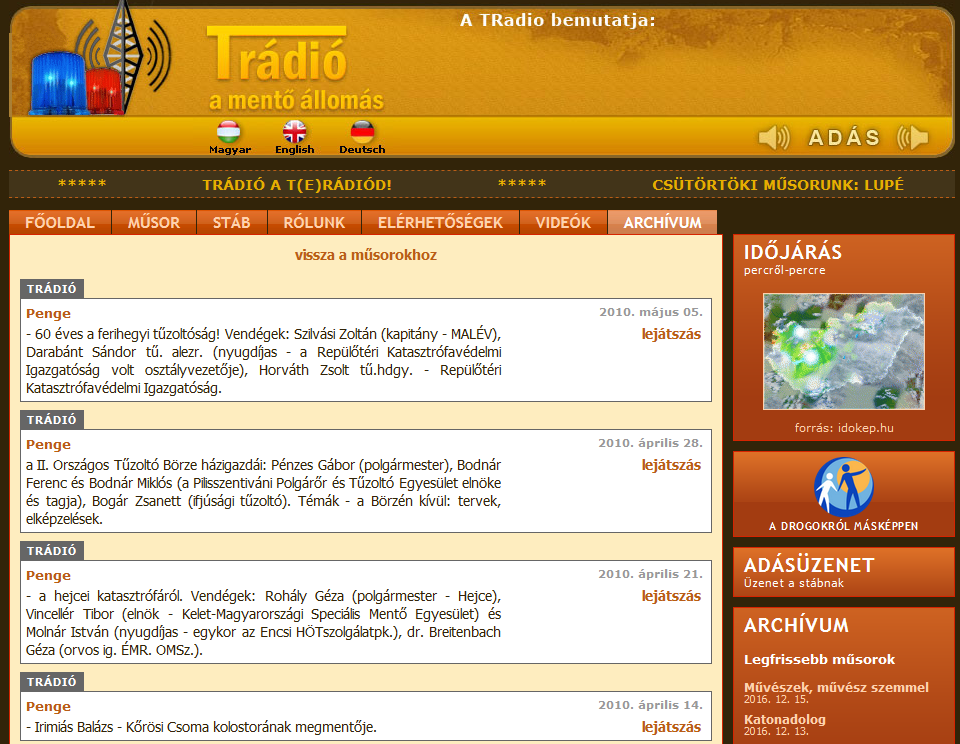Open the A drogokról másképpen icon
960x744 pixels.
click(844, 487)
